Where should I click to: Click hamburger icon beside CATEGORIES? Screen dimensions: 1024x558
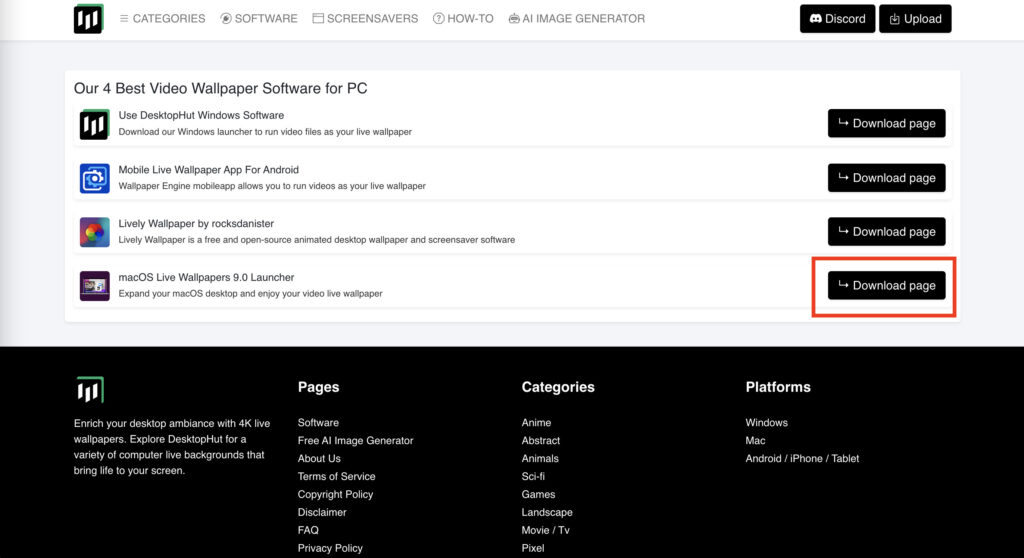[x=124, y=18]
